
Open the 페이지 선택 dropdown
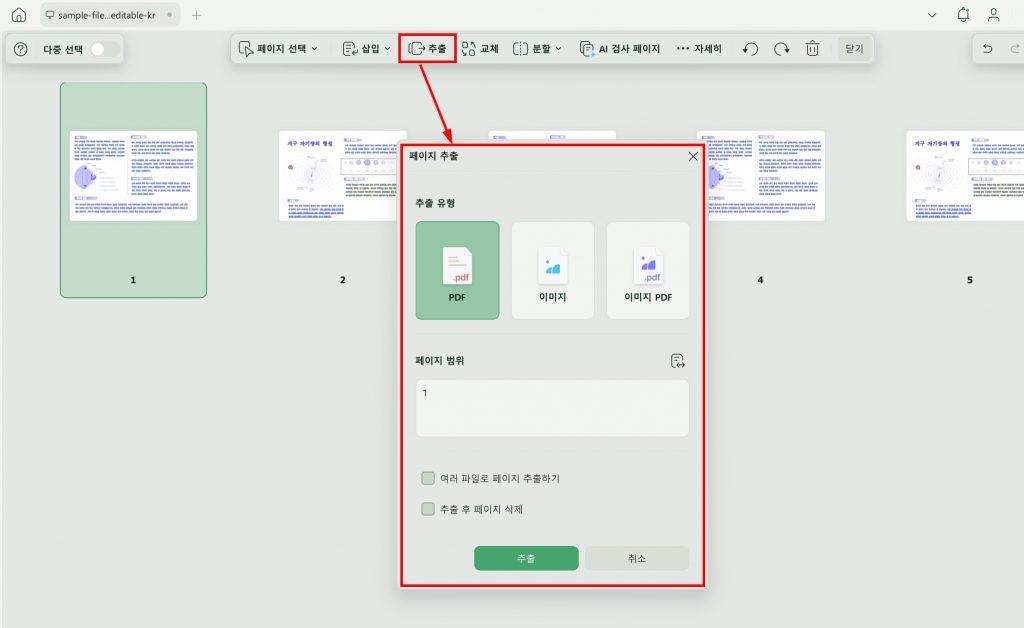pos(278,49)
